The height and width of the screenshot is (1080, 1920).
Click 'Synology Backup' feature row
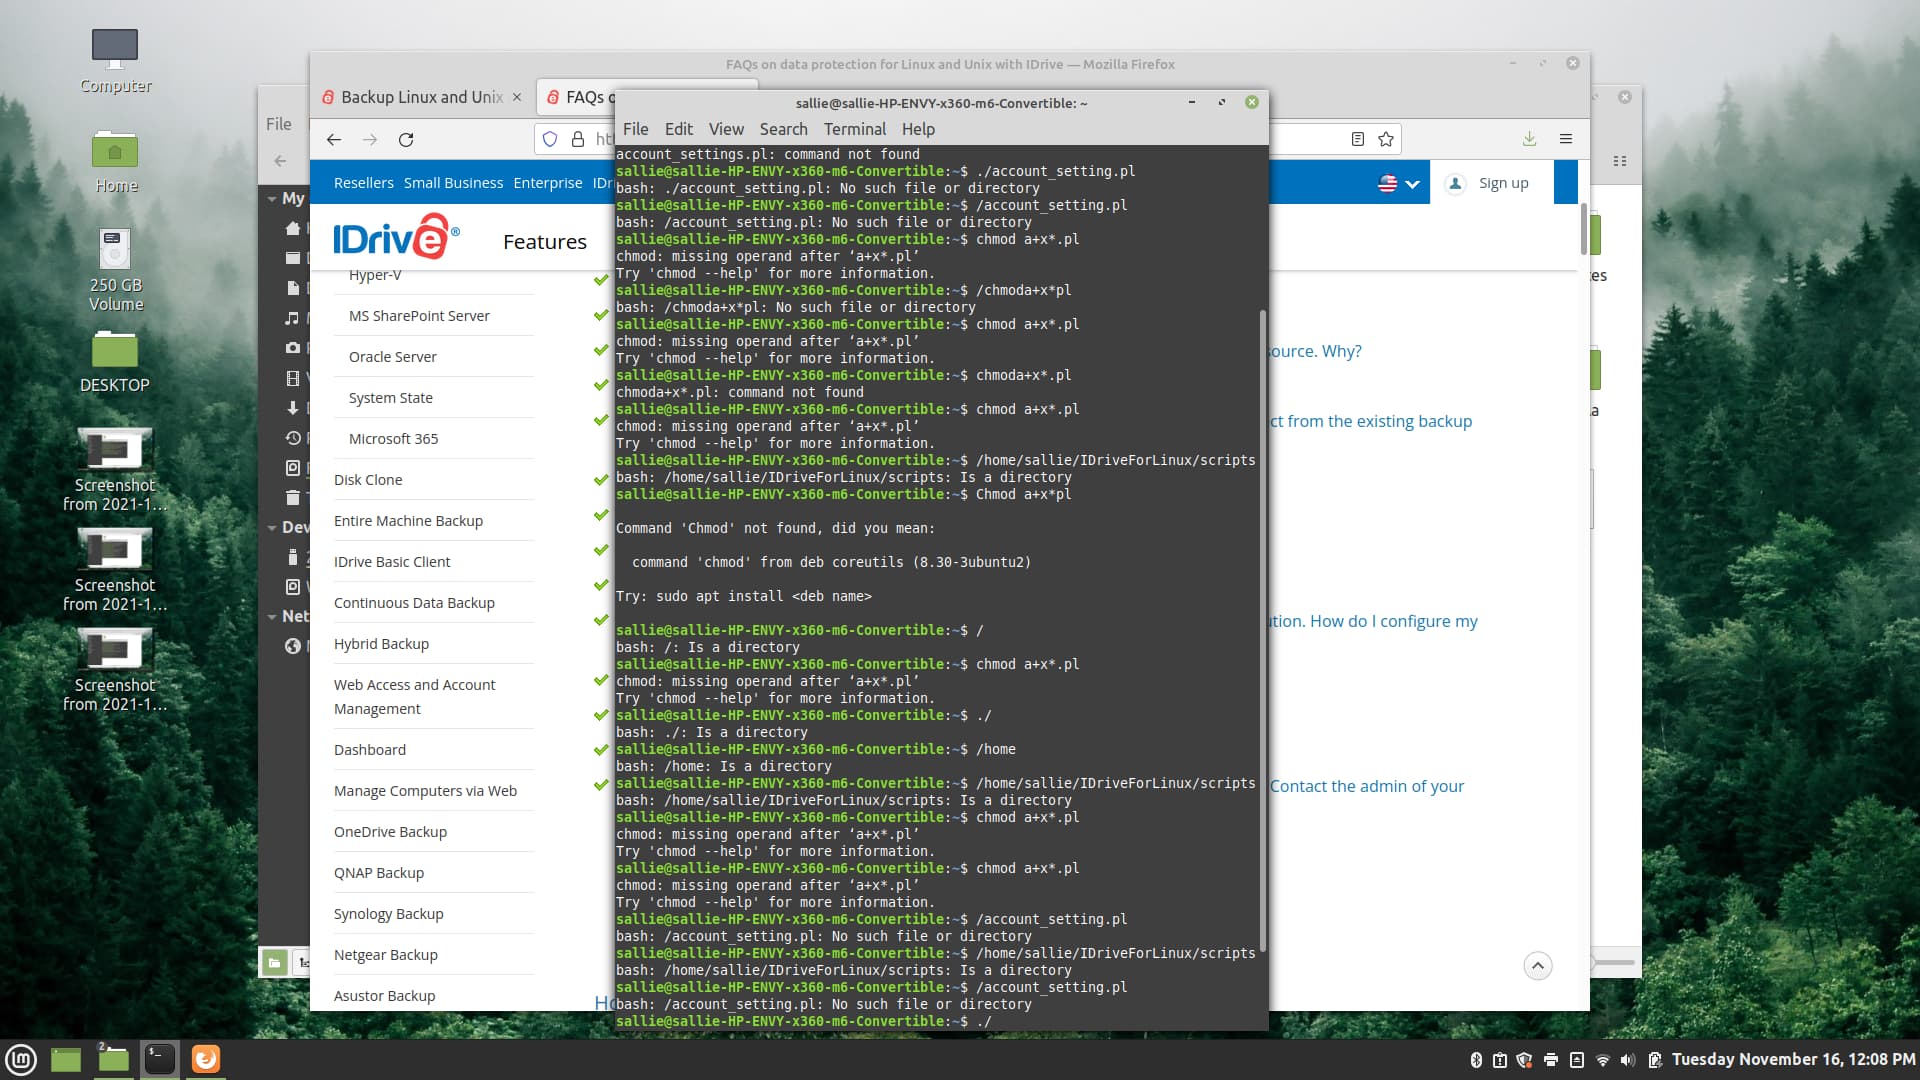point(433,914)
